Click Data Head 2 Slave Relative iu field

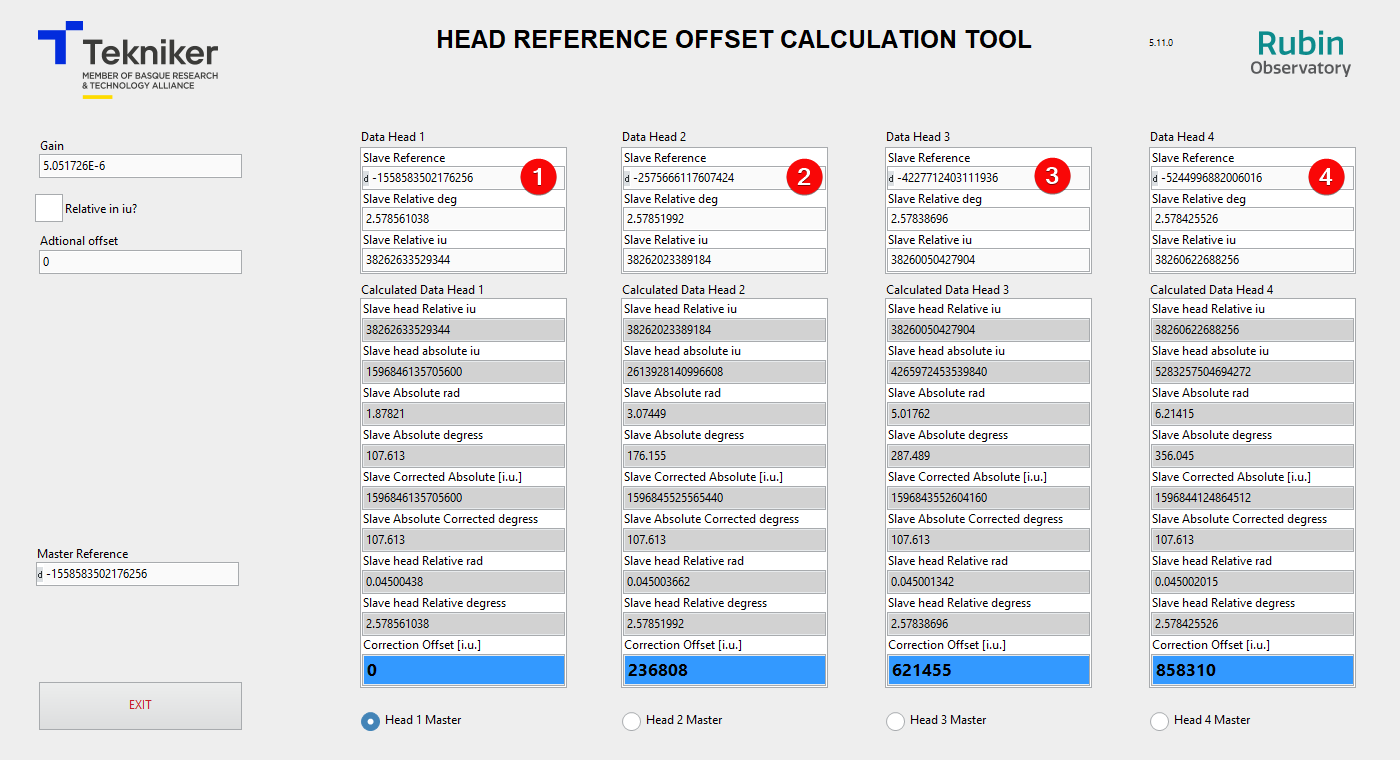(x=725, y=260)
